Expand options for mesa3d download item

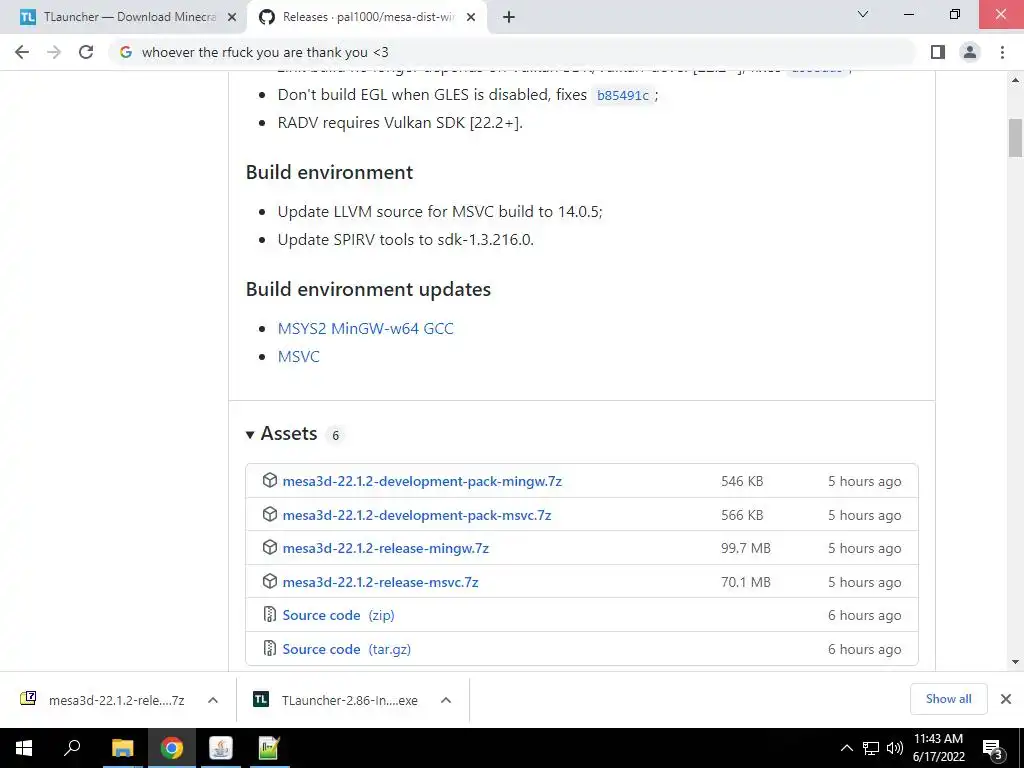tap(213, 700)
